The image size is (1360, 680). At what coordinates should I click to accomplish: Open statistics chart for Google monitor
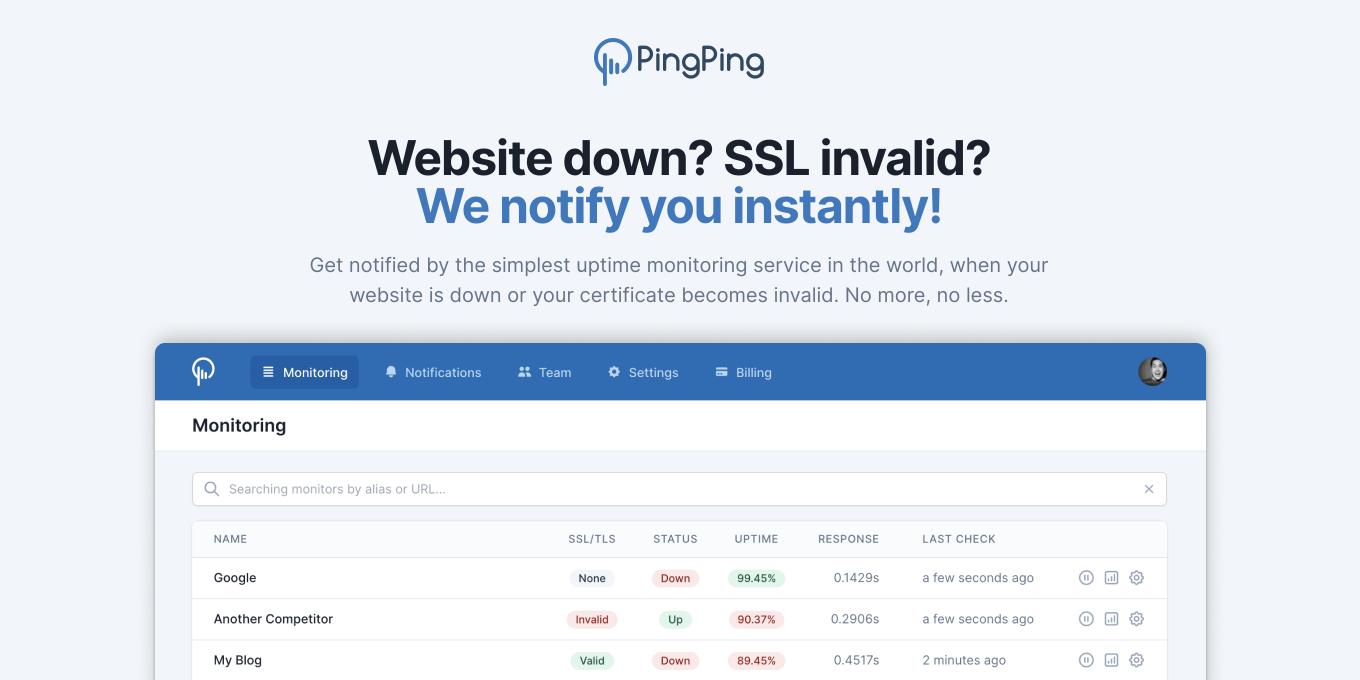[x=1111, y=578]
